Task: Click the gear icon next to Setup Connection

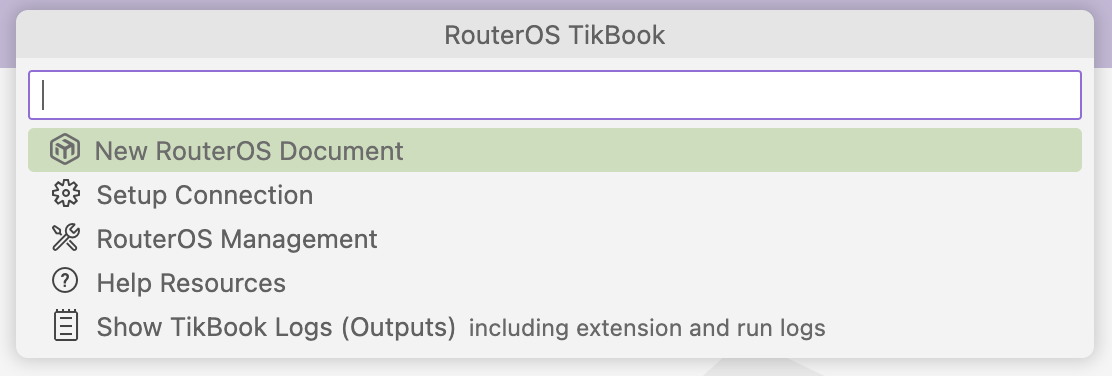Action: click(66, 194)
